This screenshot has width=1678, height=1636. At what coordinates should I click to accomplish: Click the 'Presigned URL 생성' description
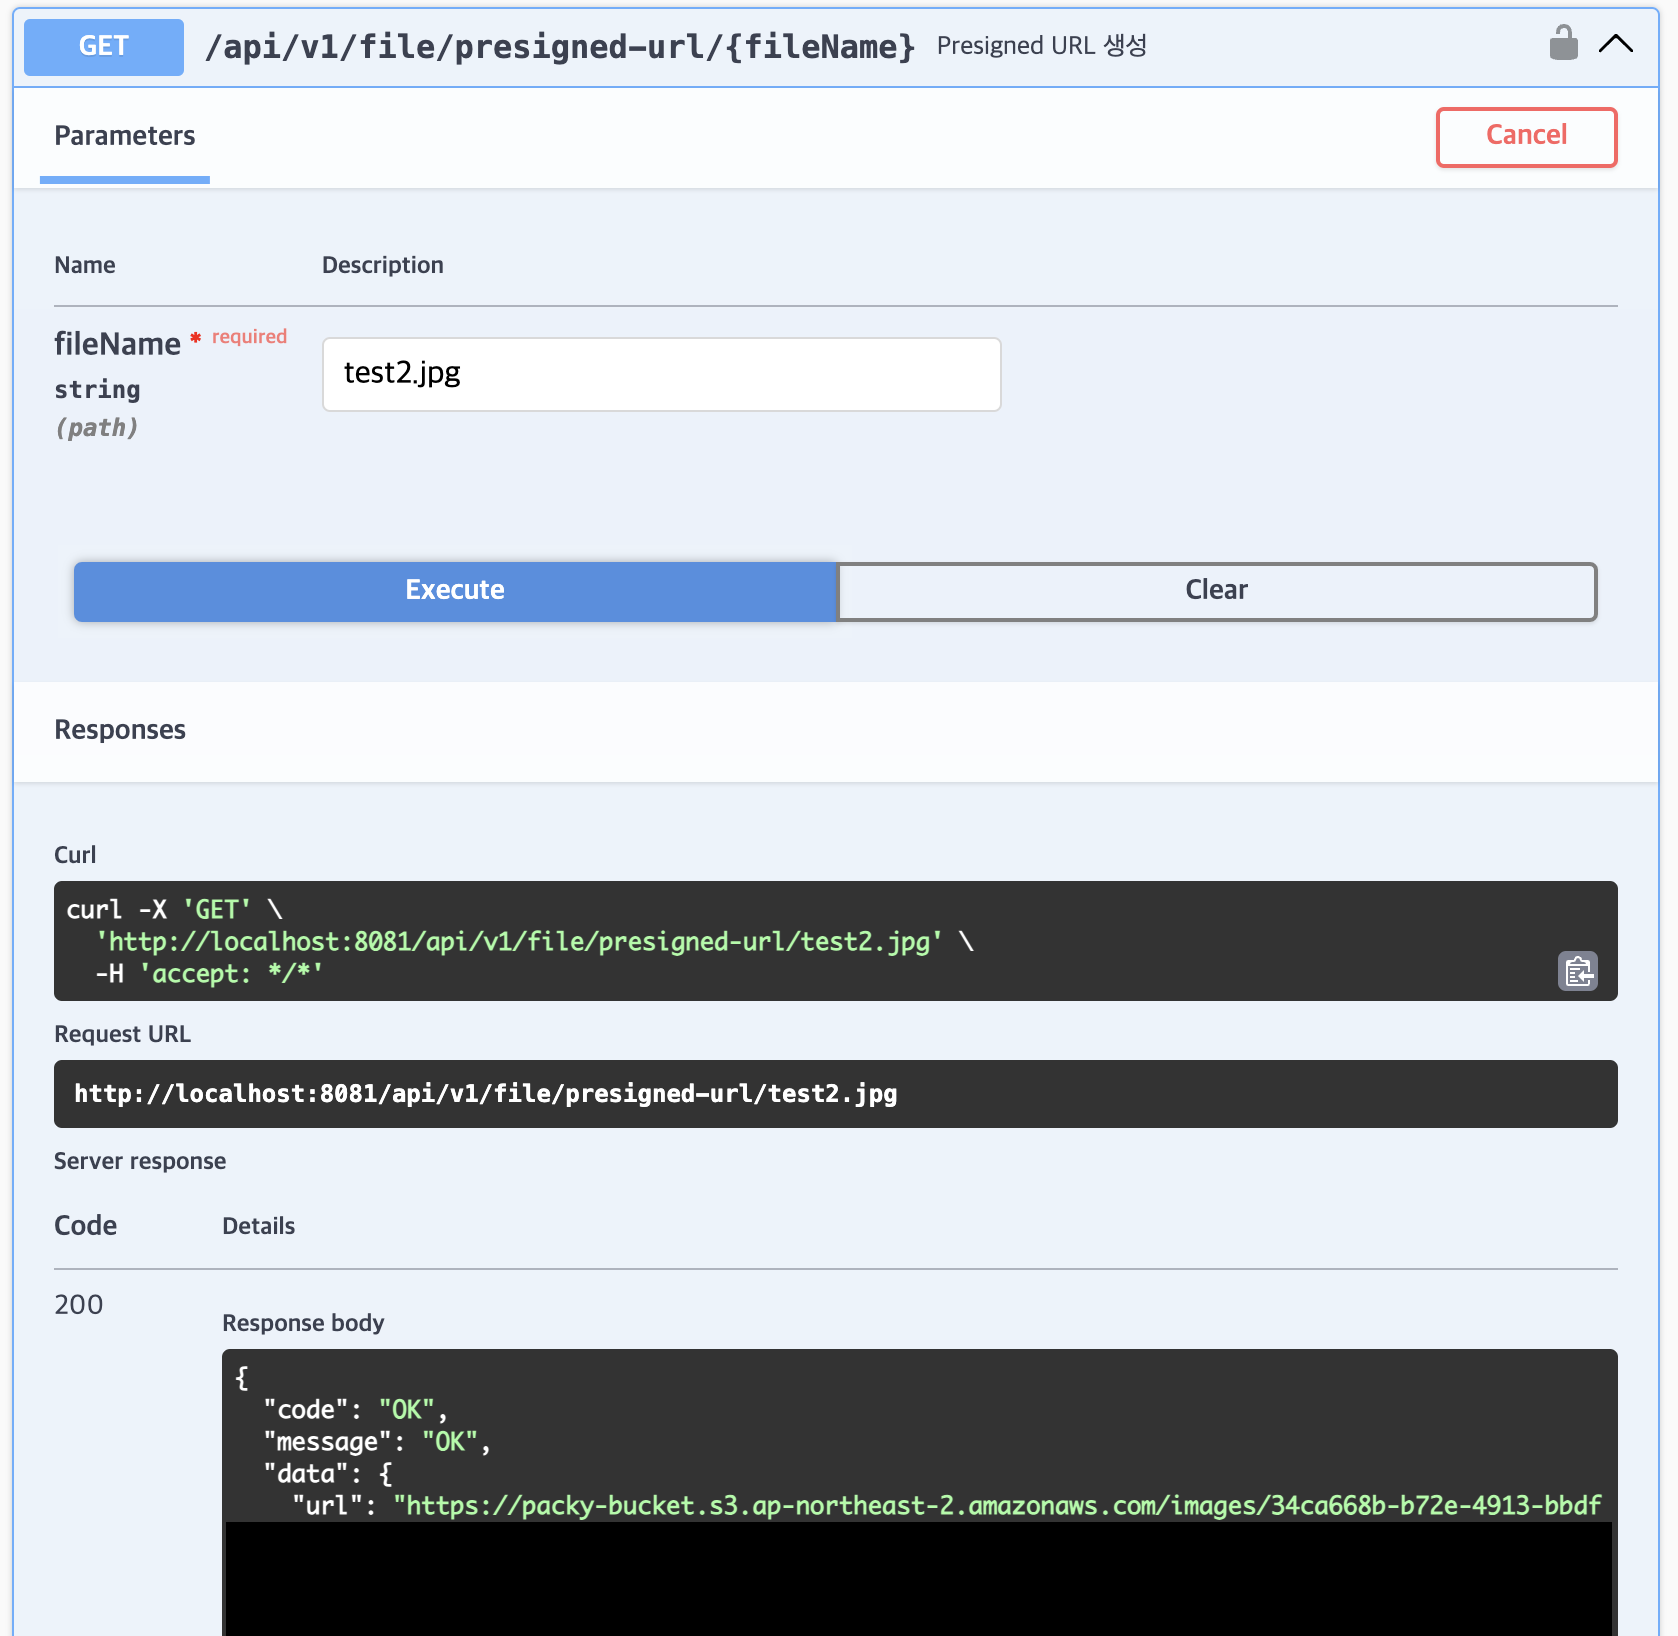pos(1041,46)
